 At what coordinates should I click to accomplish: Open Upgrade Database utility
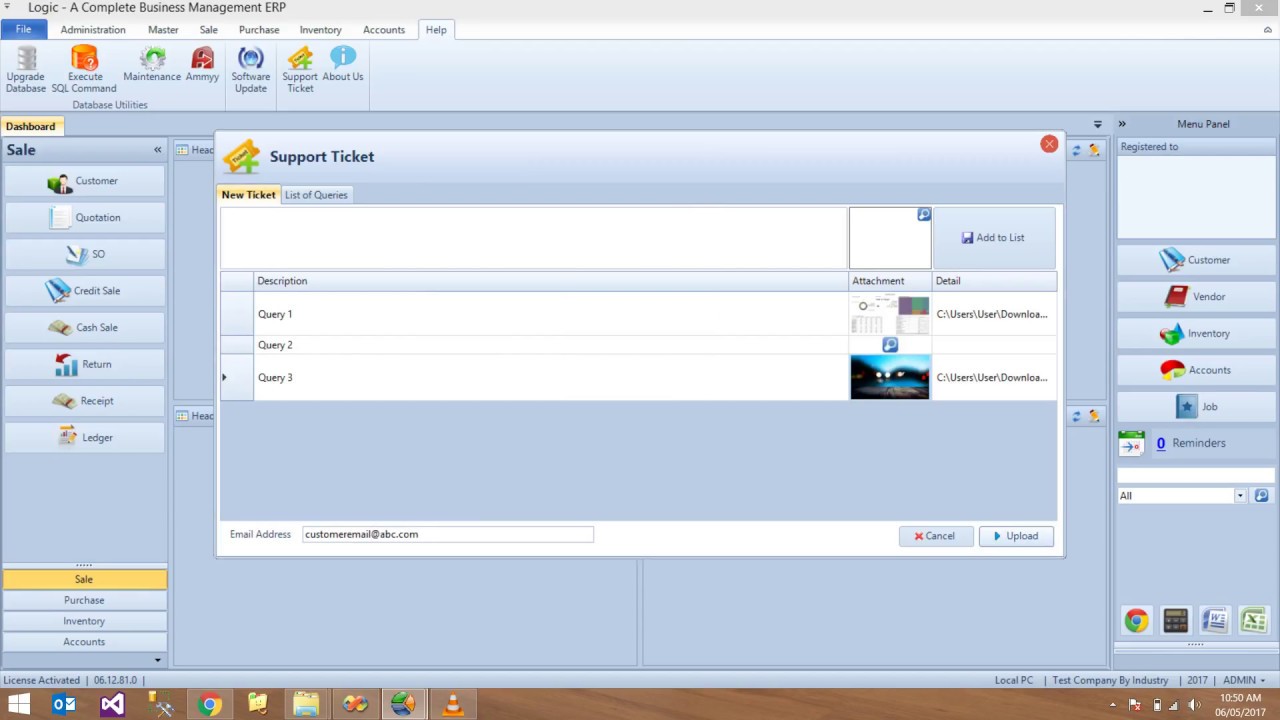[x=26, y=69]
